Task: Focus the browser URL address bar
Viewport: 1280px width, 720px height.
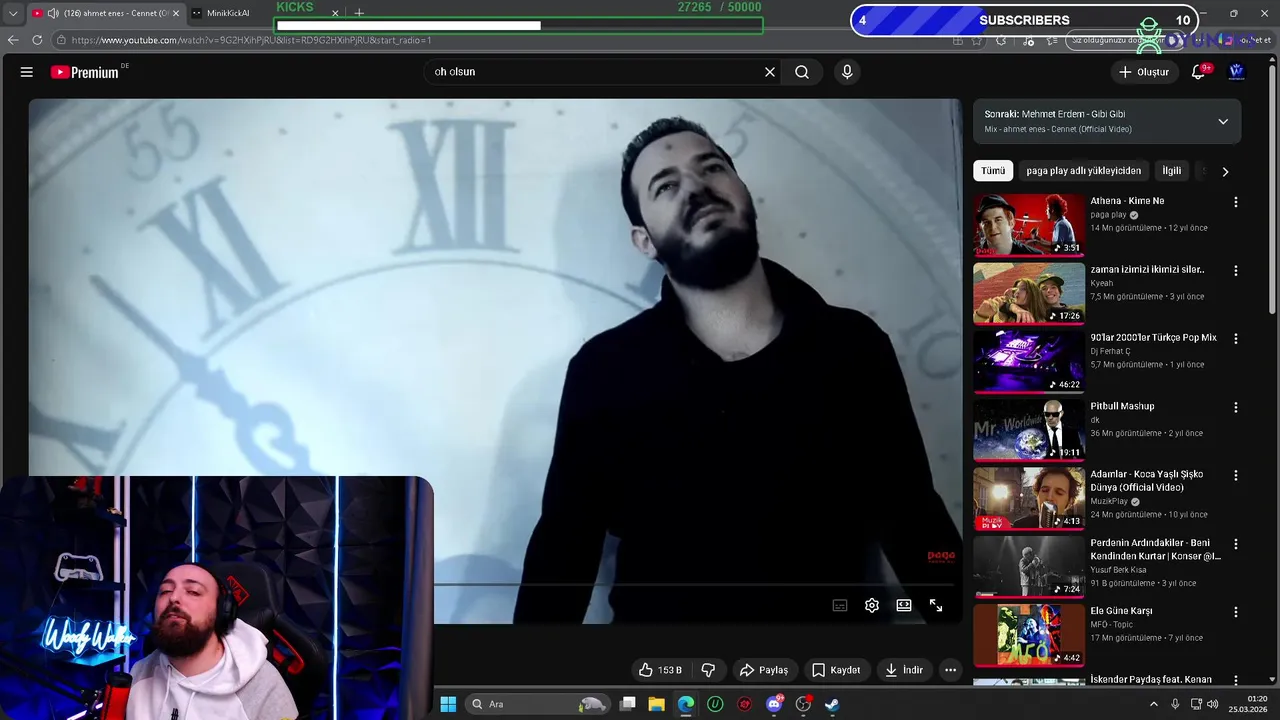Action: 500,40
